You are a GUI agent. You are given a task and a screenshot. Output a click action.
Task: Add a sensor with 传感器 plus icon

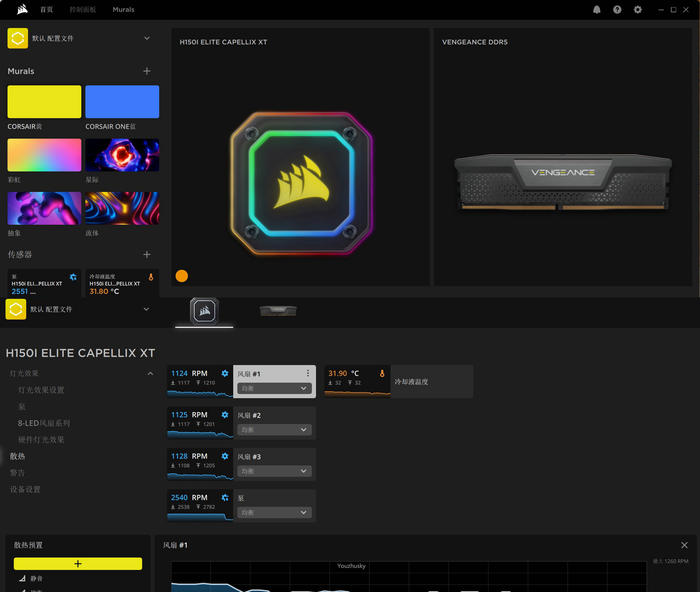pos(147,255)
